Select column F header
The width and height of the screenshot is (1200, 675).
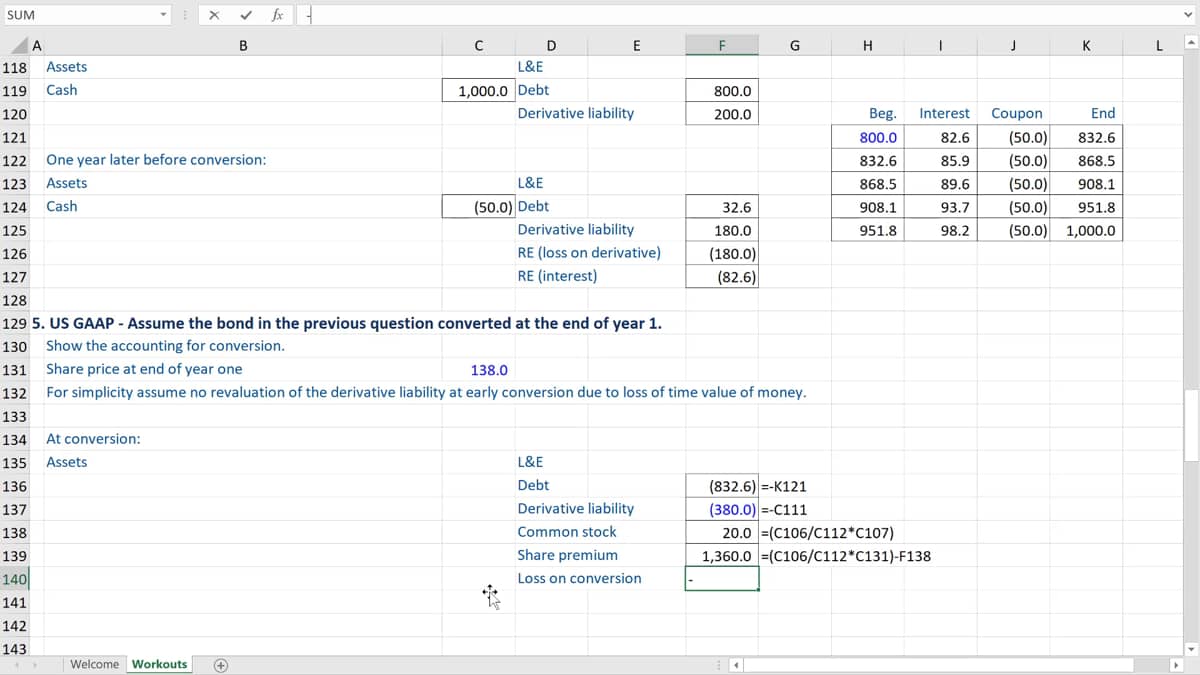coord(722,45)
